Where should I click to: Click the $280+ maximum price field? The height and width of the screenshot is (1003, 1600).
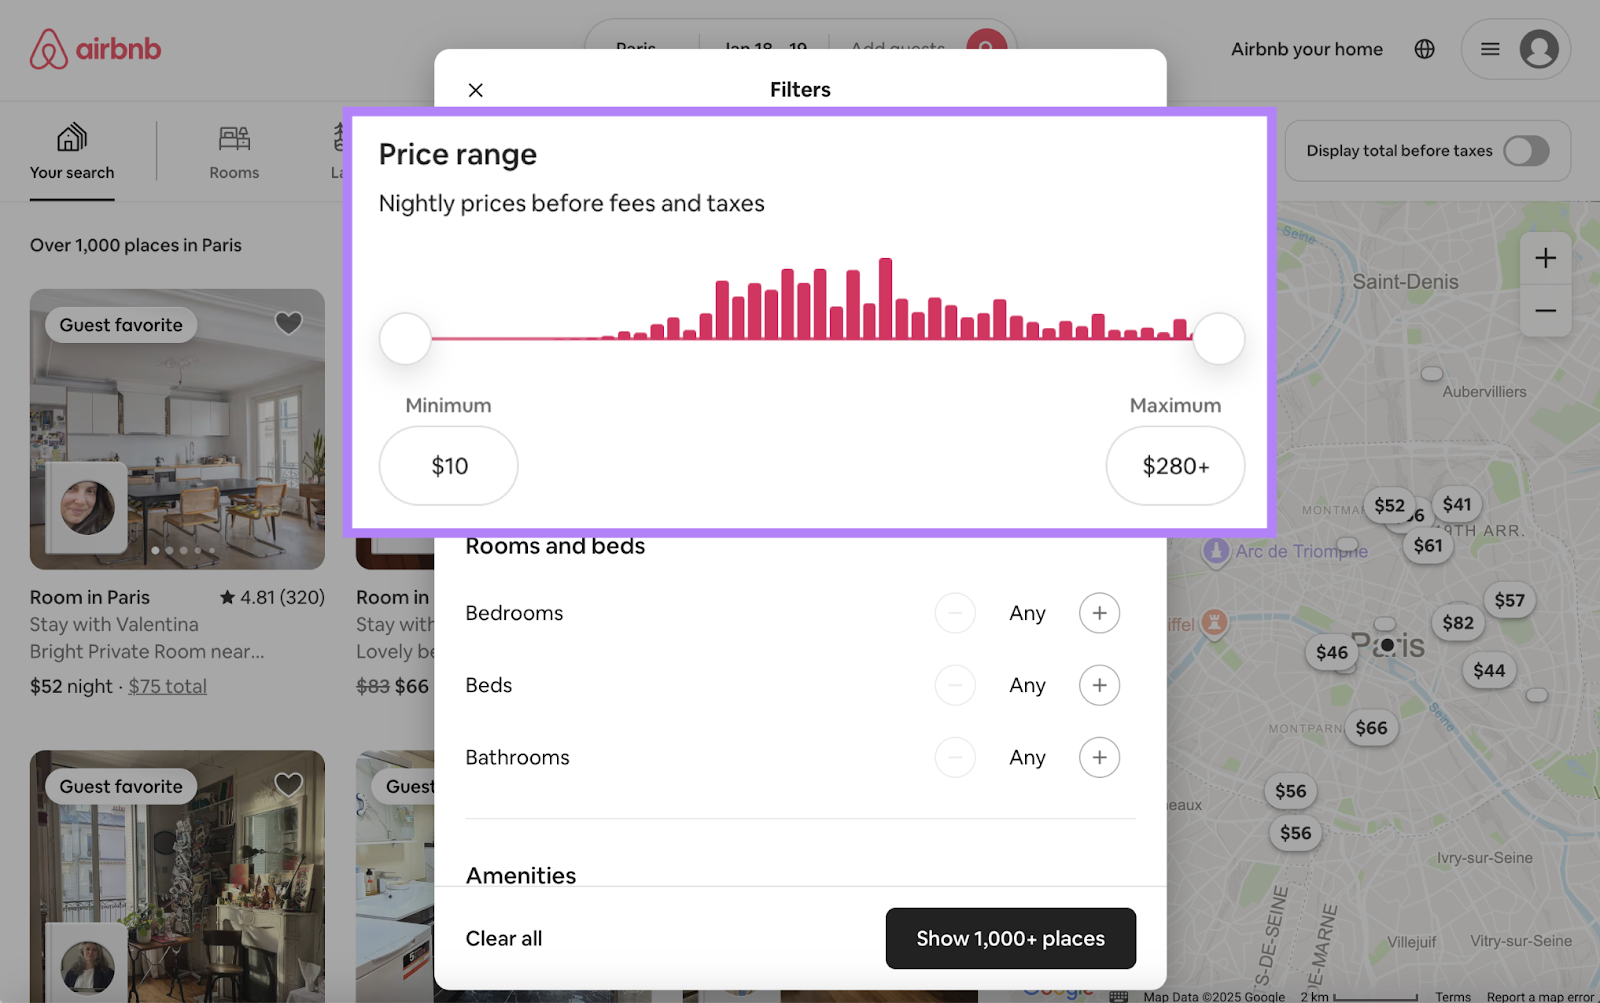tap(1175, 465)
